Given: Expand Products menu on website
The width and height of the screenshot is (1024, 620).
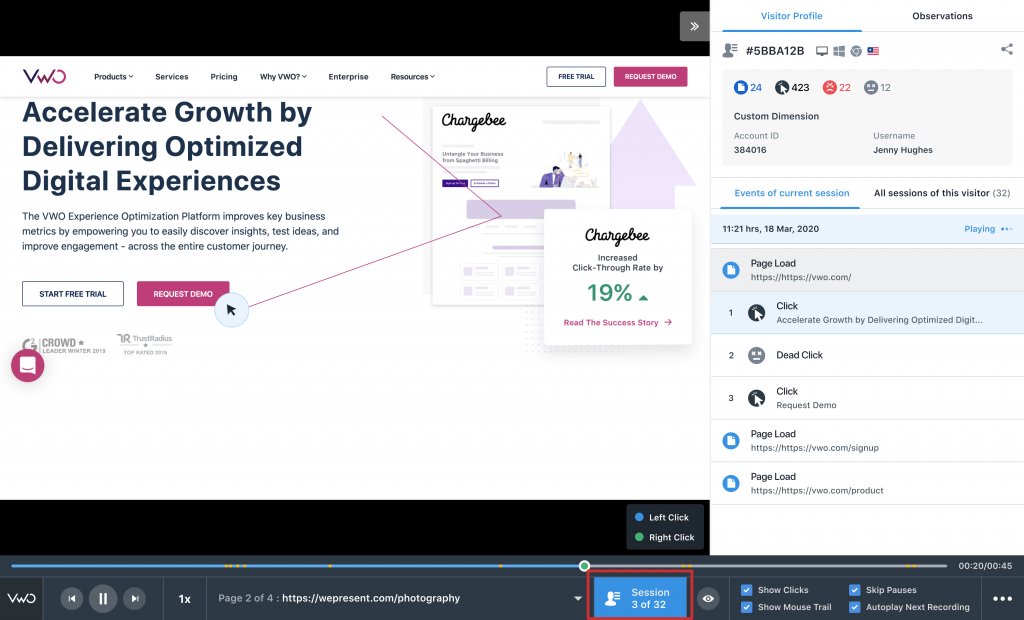Looking at the screenshot, I should click(113, 76).
